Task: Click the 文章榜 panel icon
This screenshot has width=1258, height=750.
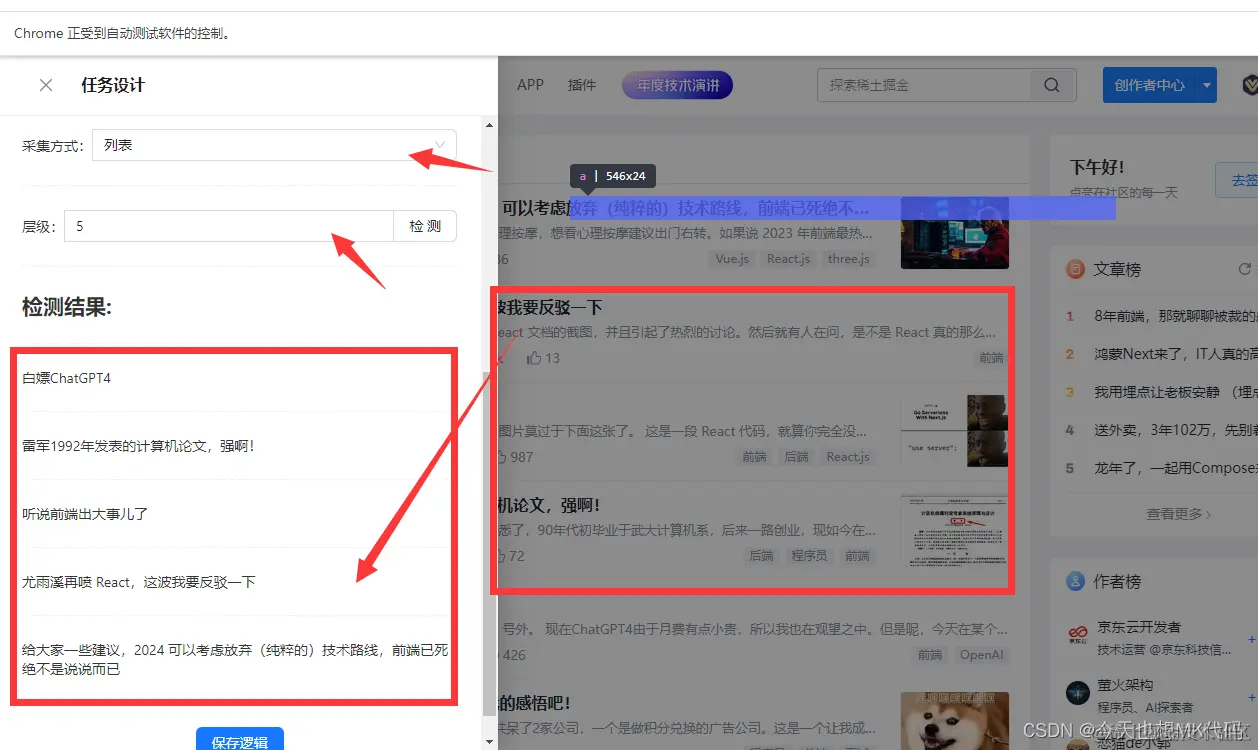Action: tap(1076, 269)
